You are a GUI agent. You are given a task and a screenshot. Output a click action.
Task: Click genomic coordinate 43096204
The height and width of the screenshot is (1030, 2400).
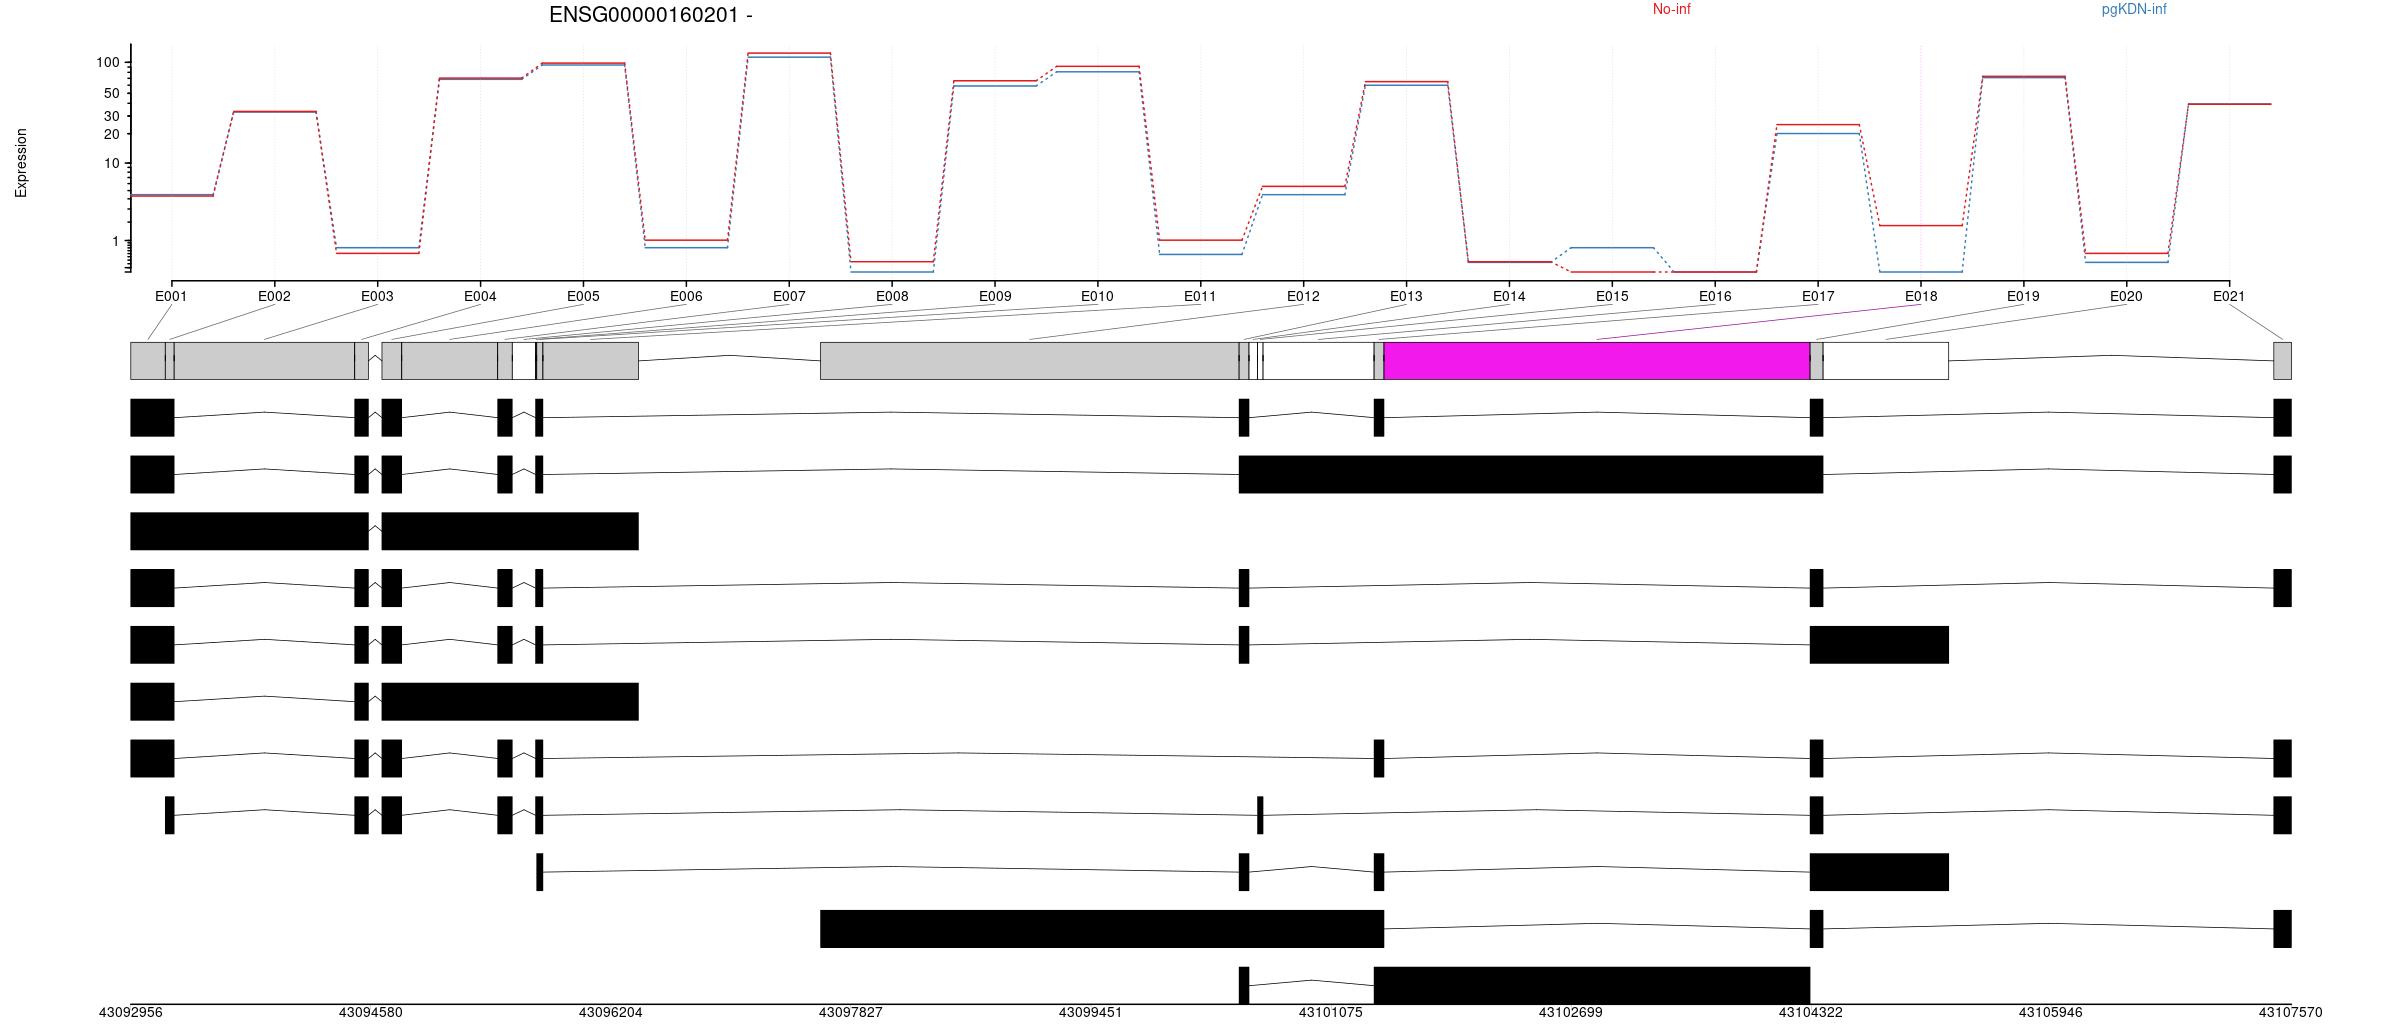pos(611,1012)
